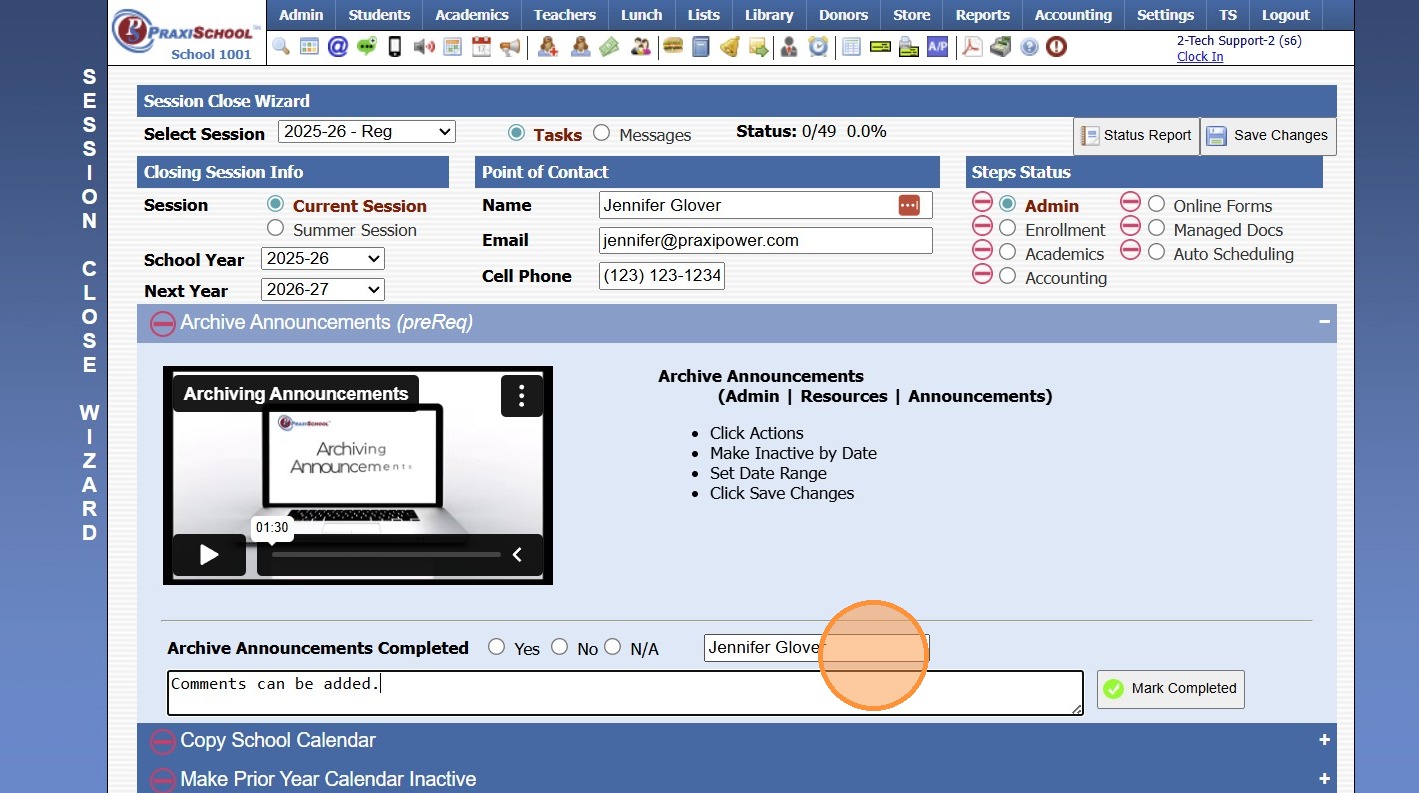Click Logout in the top menu
This screenshot has width=1419, height=793.
[x=1285, y=15]
